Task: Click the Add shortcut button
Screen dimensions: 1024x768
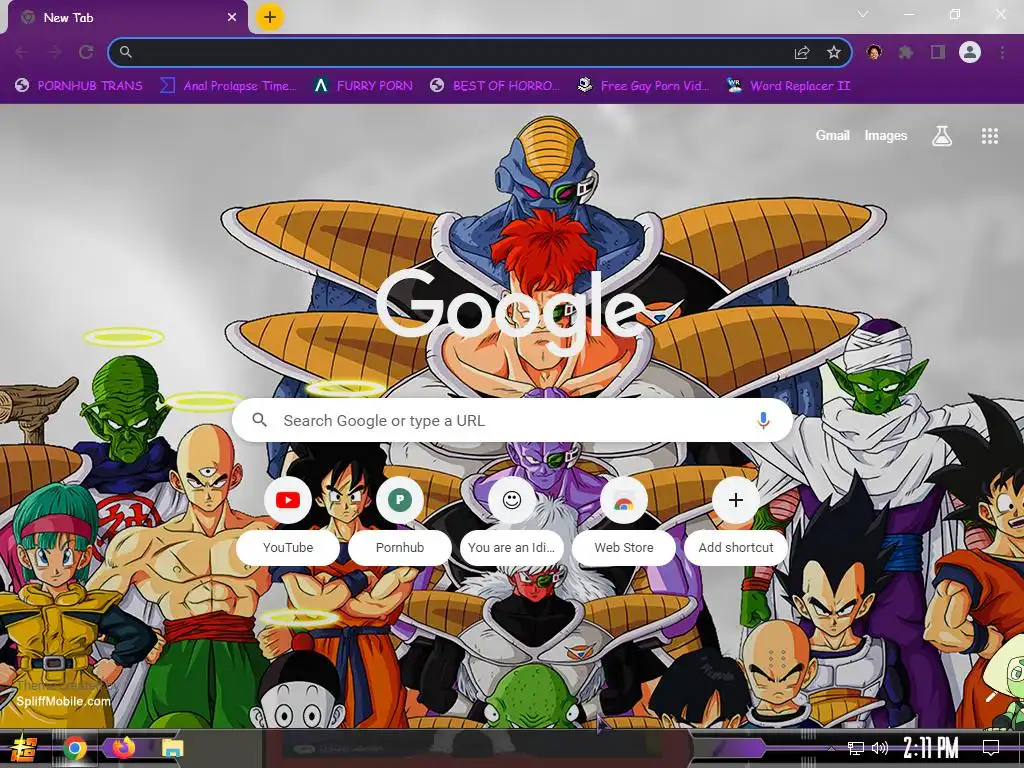Action: pyautogui.click(x=736, y=520)
